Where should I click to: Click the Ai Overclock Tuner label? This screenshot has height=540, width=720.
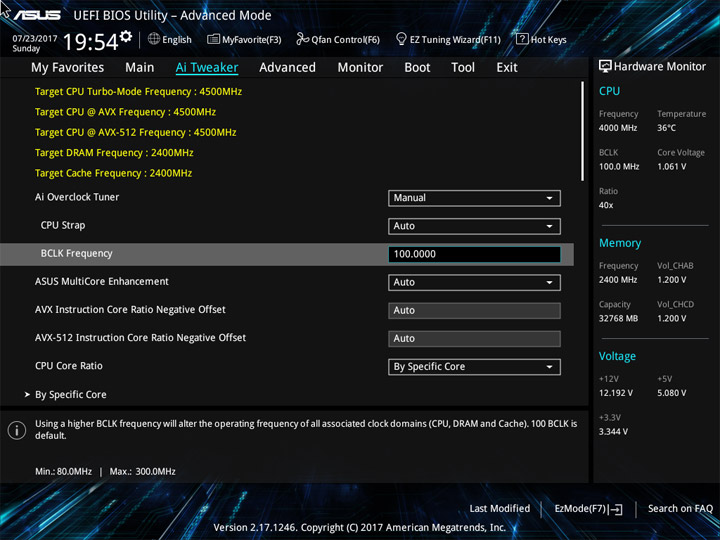[77, 197]
